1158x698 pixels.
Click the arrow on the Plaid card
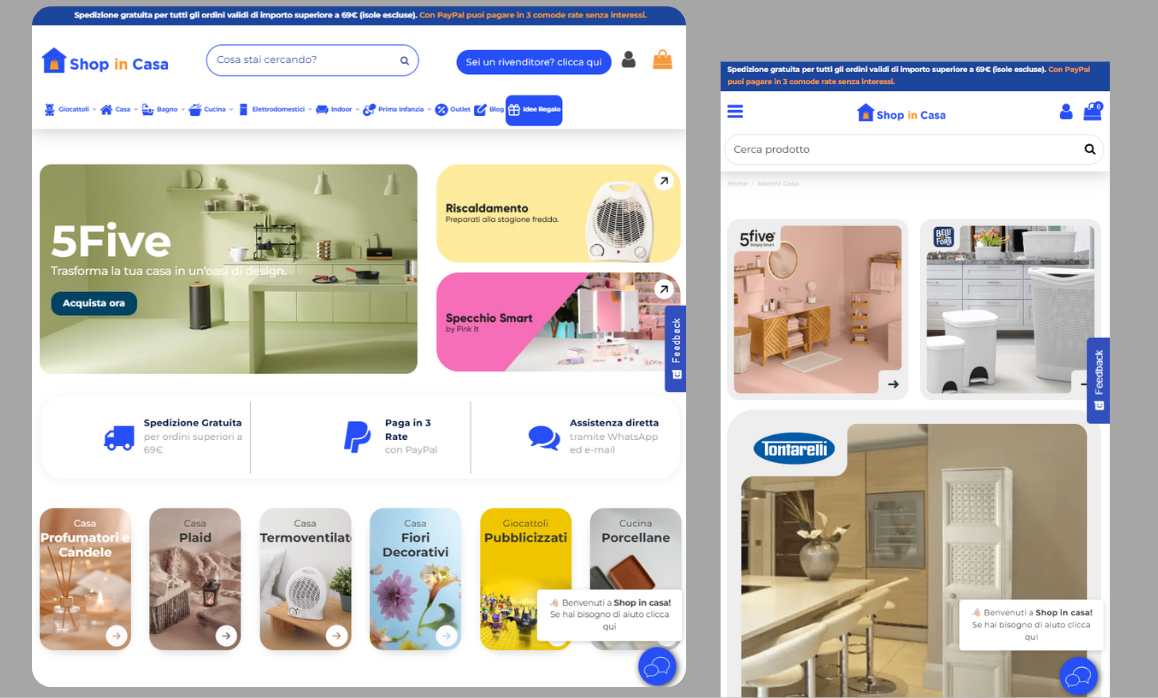pyautogui.click(x=226, y=635)
